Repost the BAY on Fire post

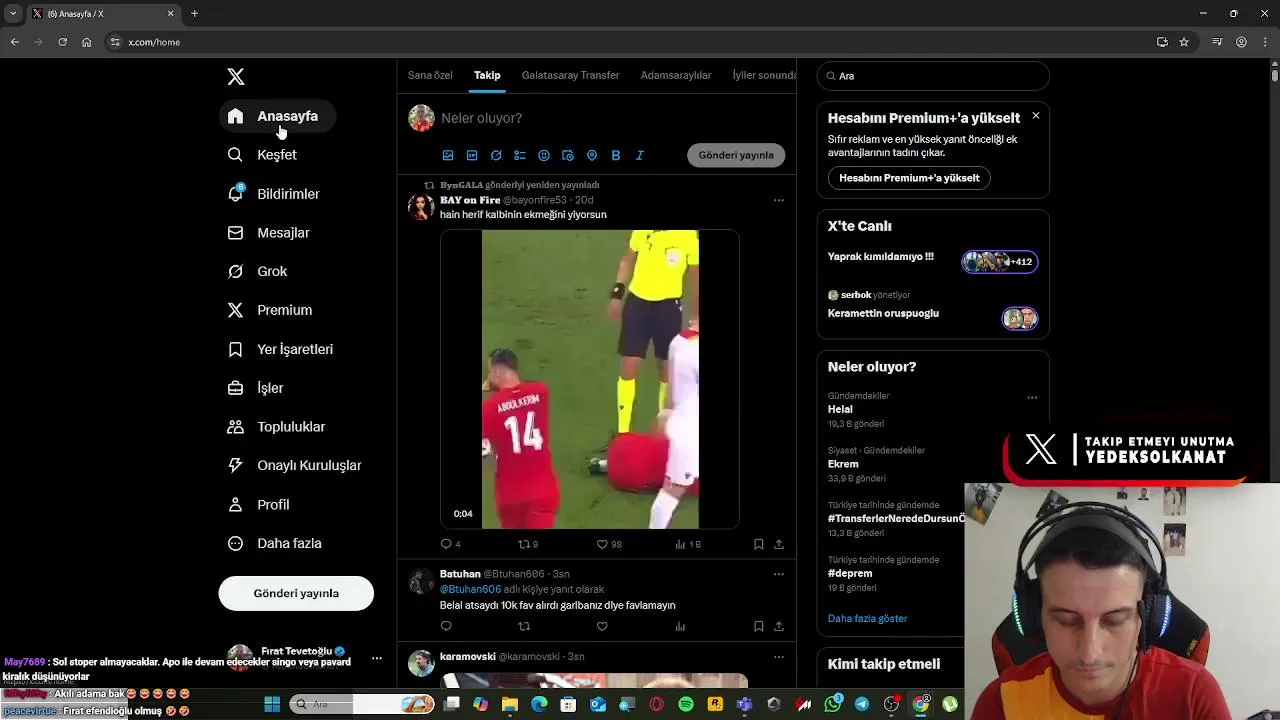pos(527,544)
